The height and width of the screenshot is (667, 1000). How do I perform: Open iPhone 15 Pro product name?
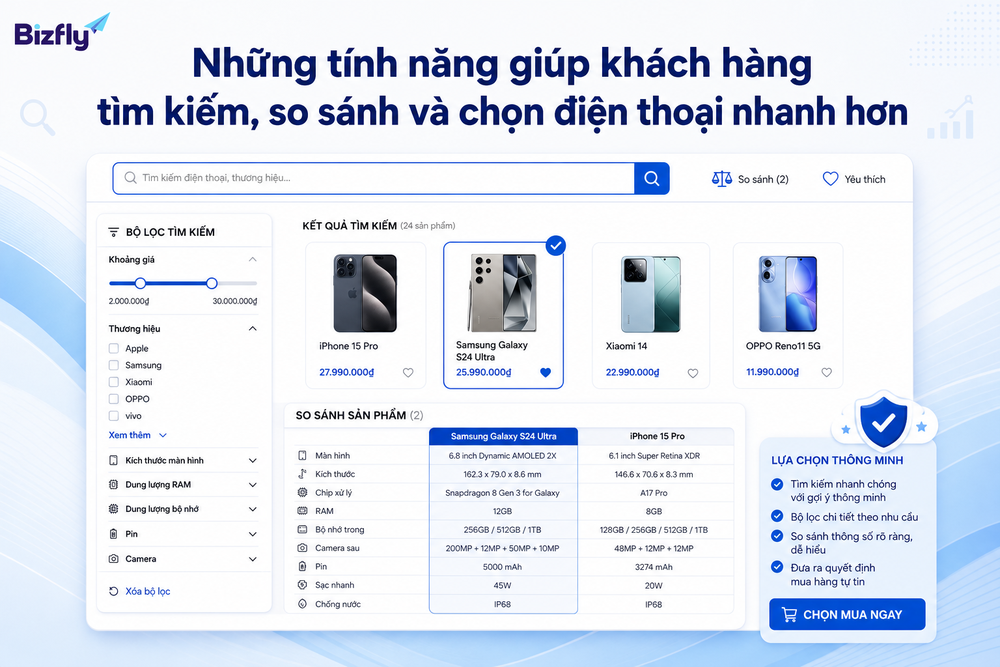[x=348, y=346]
